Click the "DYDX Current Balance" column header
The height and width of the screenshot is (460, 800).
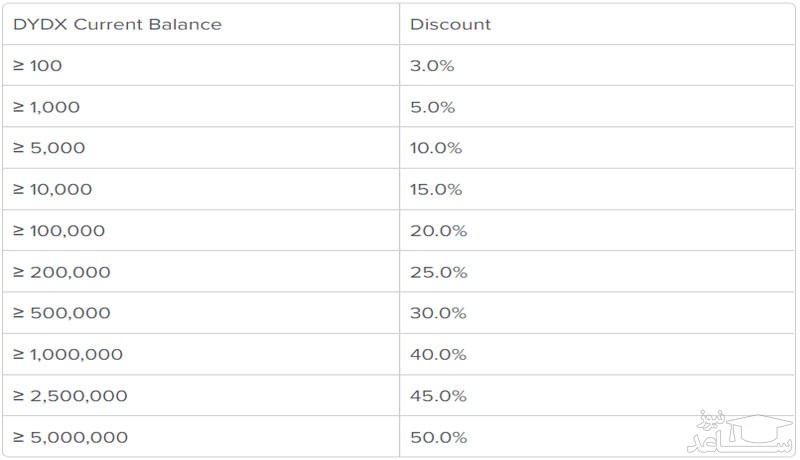117,24
